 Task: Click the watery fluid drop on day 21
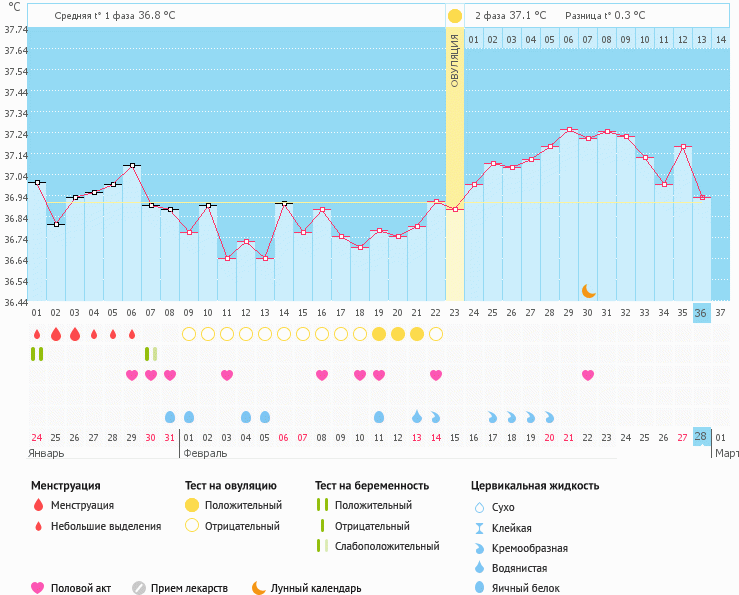coord(417,416)
